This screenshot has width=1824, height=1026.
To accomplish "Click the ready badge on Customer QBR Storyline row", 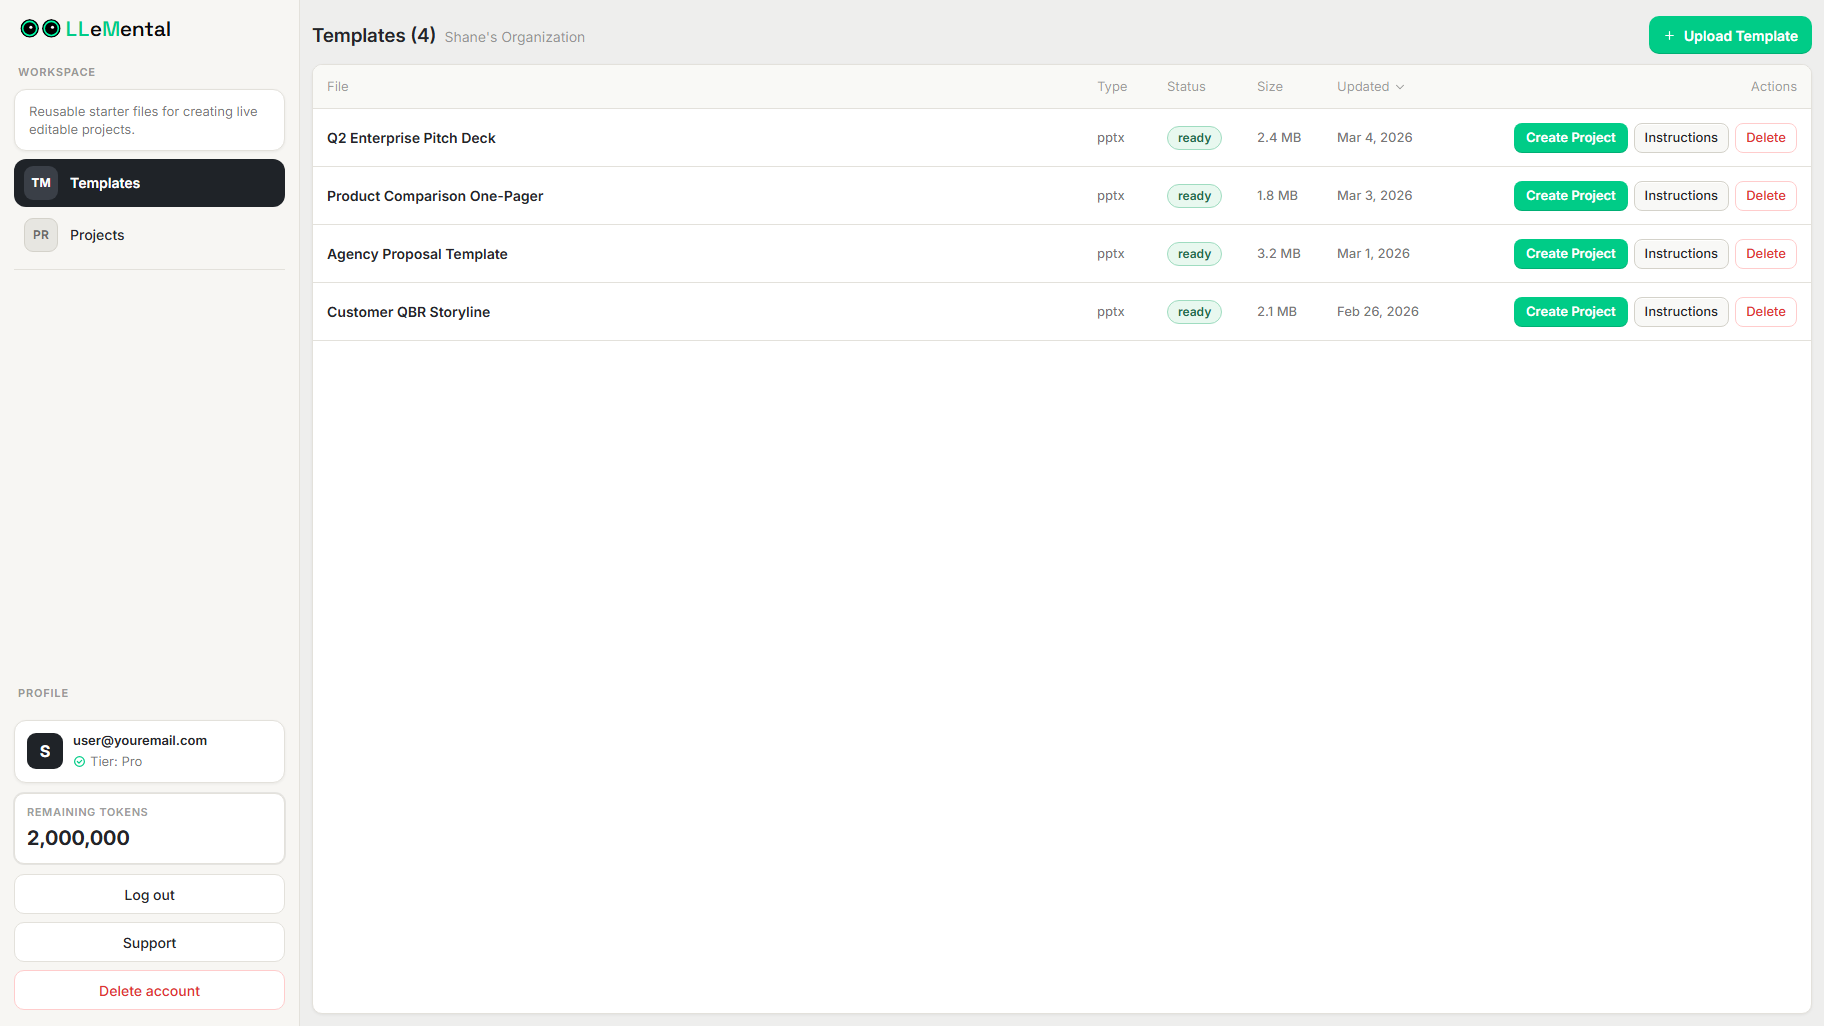I will (1194, 311).
